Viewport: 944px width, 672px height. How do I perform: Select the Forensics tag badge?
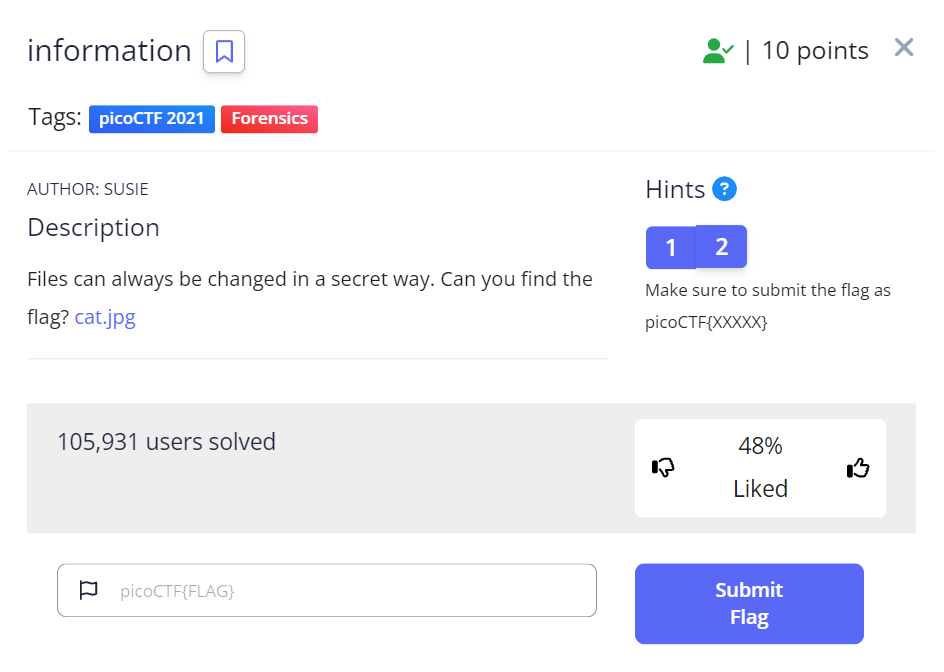coord(269,118)
